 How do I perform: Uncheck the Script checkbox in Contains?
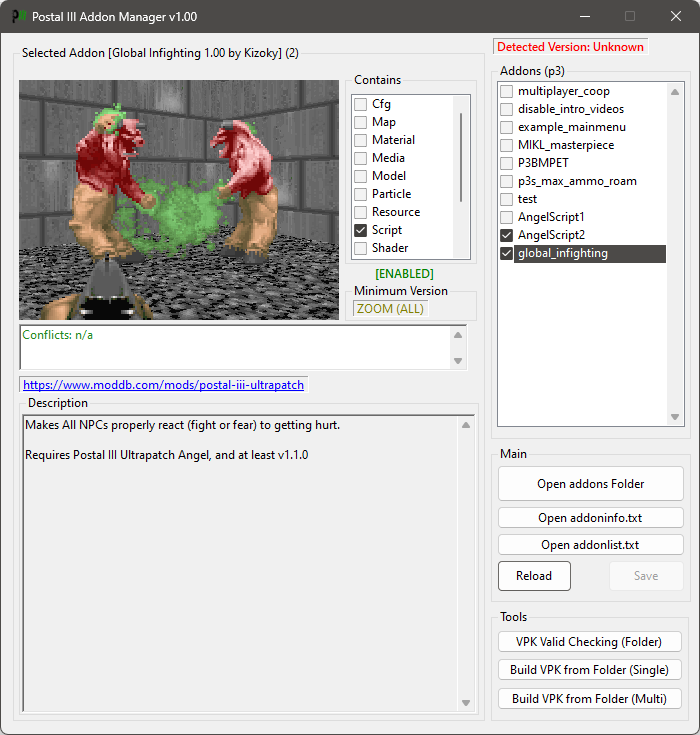point(361,230)
